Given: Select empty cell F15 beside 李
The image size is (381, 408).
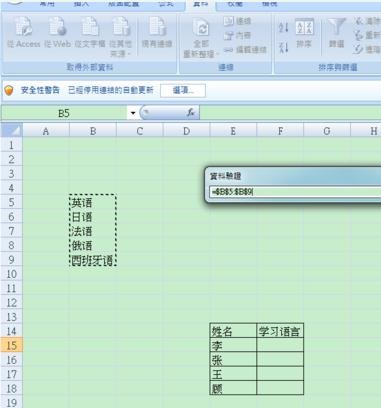Looking at the screenshot, I should point(280,345).
